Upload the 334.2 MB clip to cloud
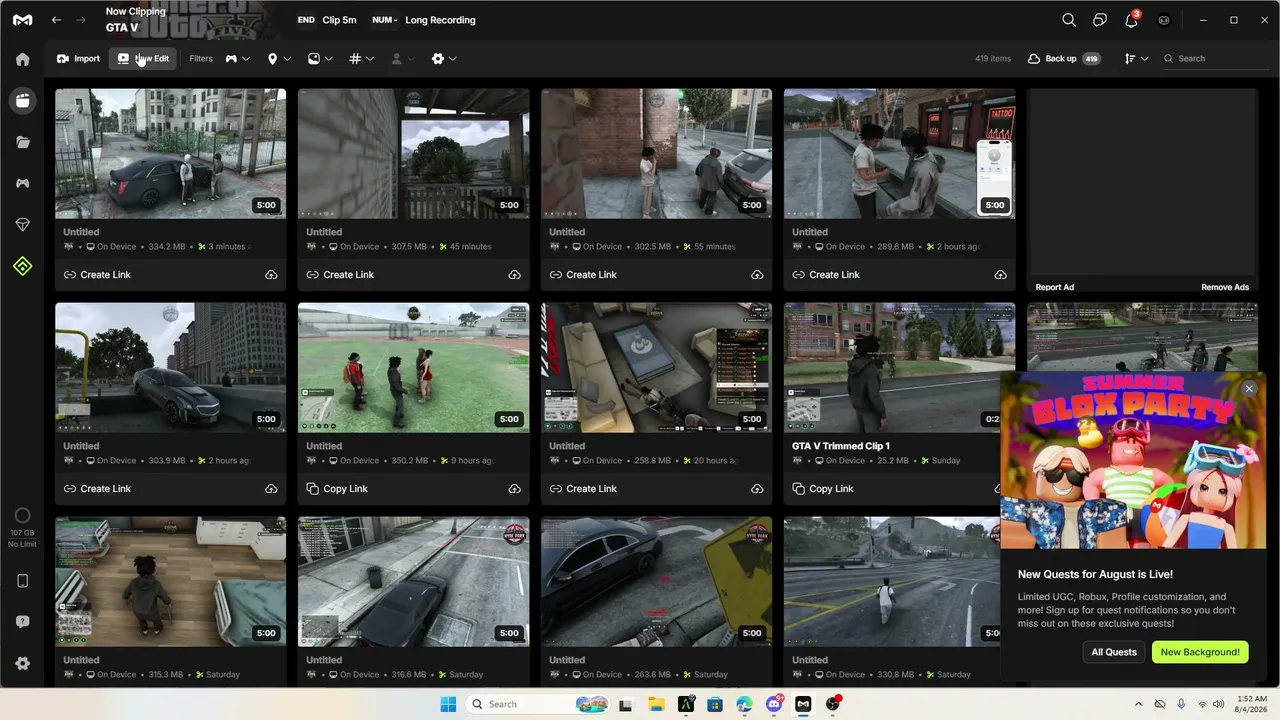 [271, 275]
